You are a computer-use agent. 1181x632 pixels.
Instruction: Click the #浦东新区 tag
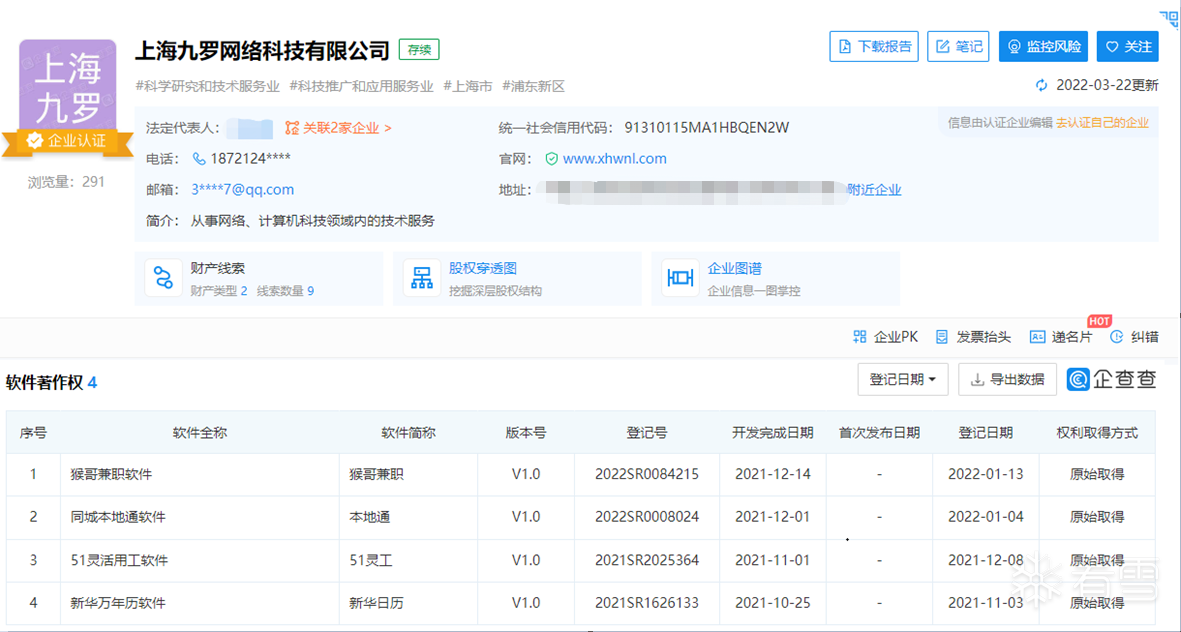(x=533, y=86)
